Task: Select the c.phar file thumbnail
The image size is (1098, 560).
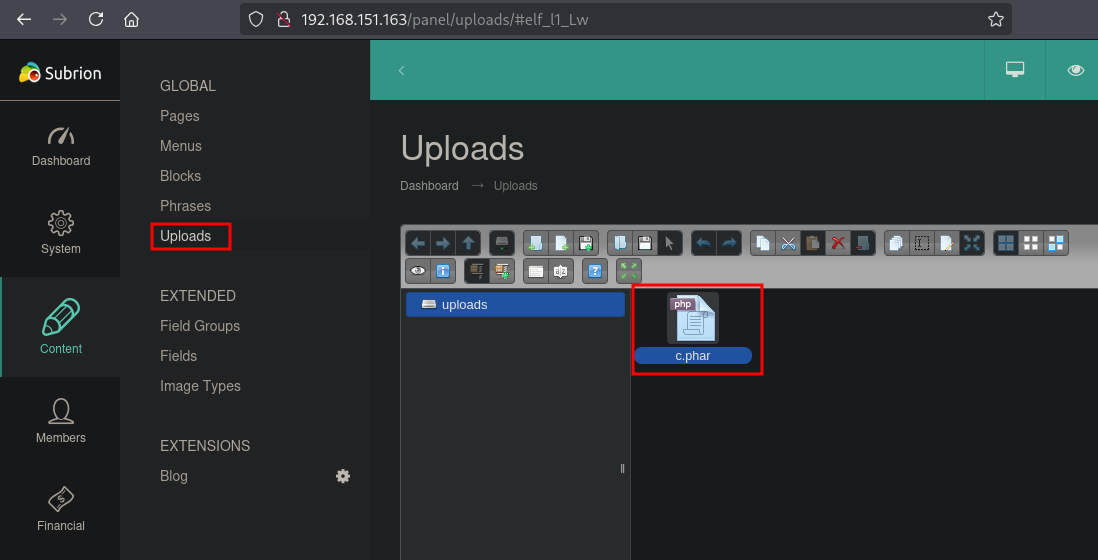Action: 693,320
